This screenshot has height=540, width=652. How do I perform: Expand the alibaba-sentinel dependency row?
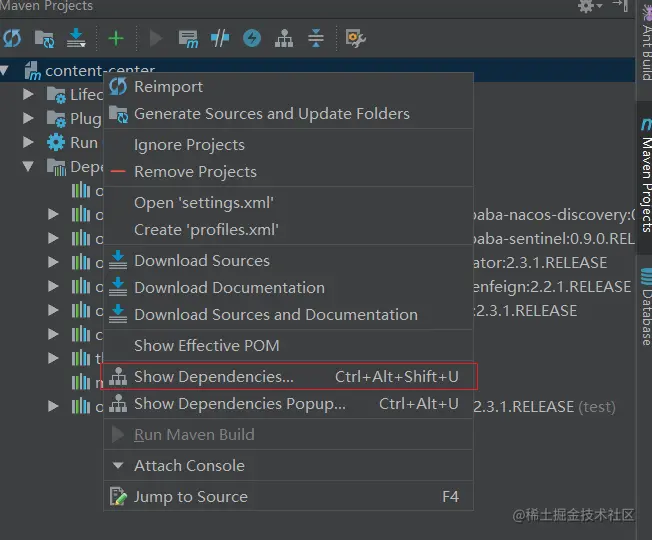(53, 238)
